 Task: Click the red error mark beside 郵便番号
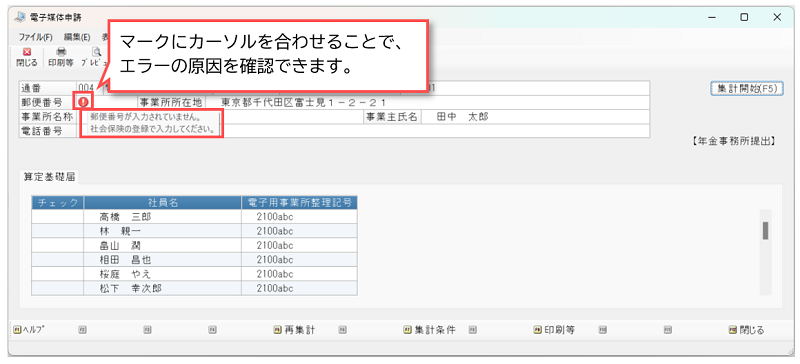point(83,102)
